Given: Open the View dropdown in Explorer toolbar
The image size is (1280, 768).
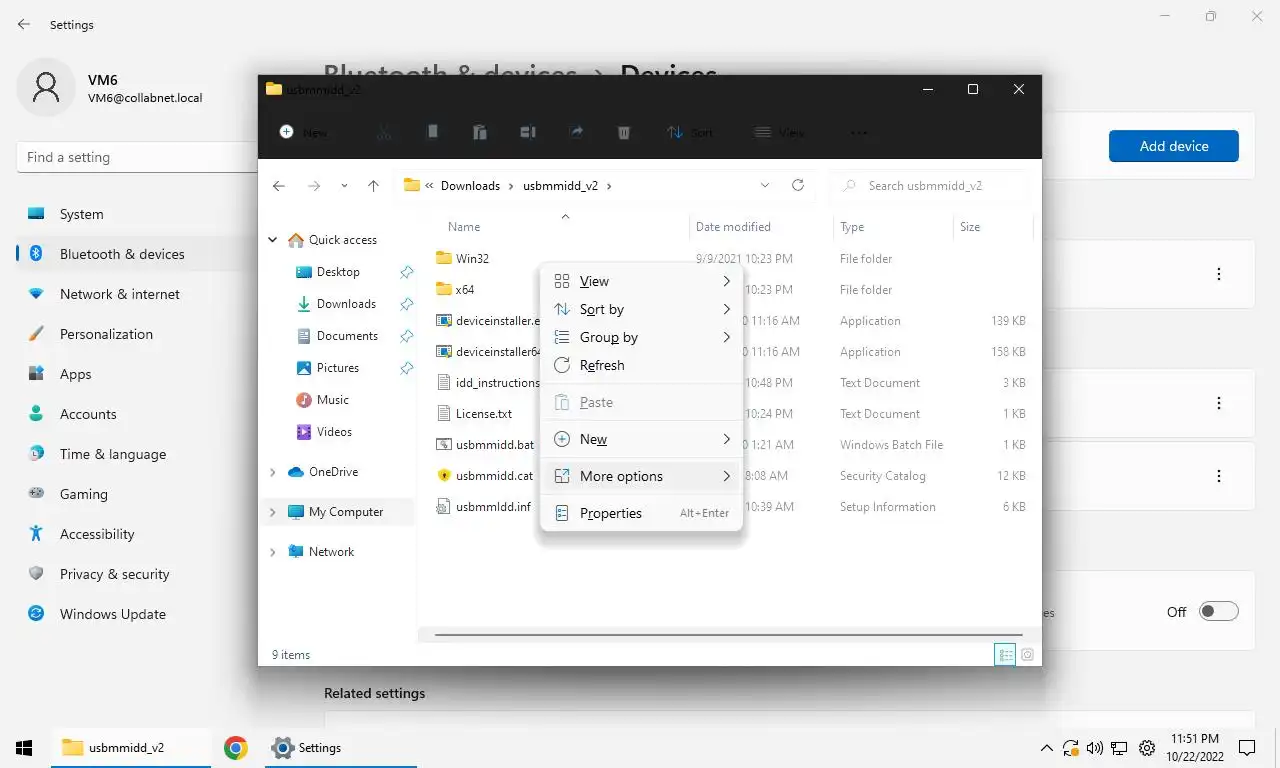Looking at the screenshot, I should pos(779,132).
